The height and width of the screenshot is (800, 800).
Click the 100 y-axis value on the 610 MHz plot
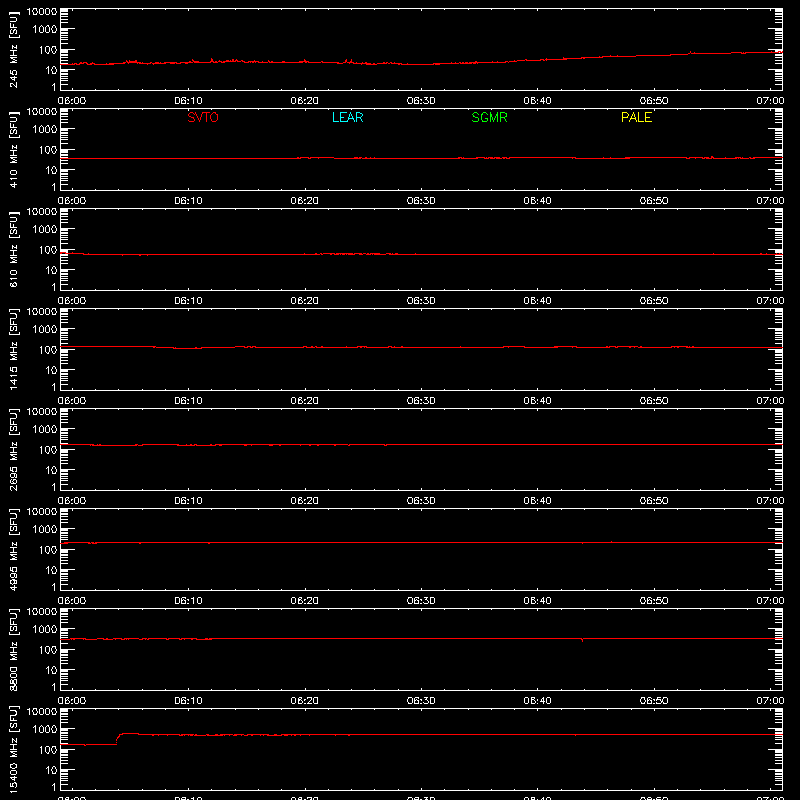48,250
